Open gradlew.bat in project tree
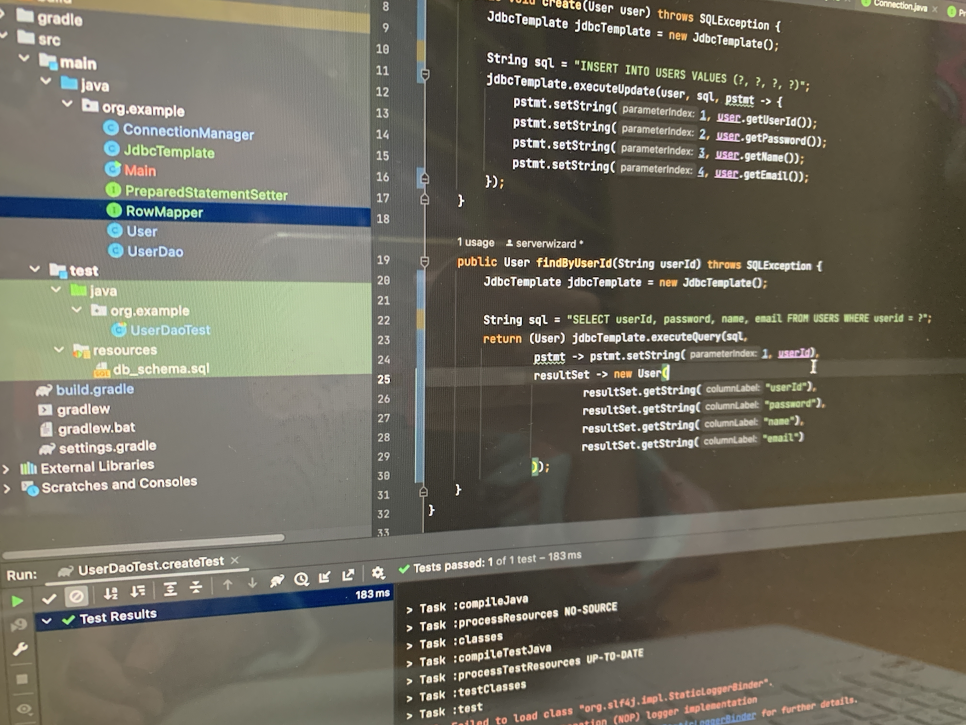Viewport: 966px width, 725px height. tap(97, 428)
